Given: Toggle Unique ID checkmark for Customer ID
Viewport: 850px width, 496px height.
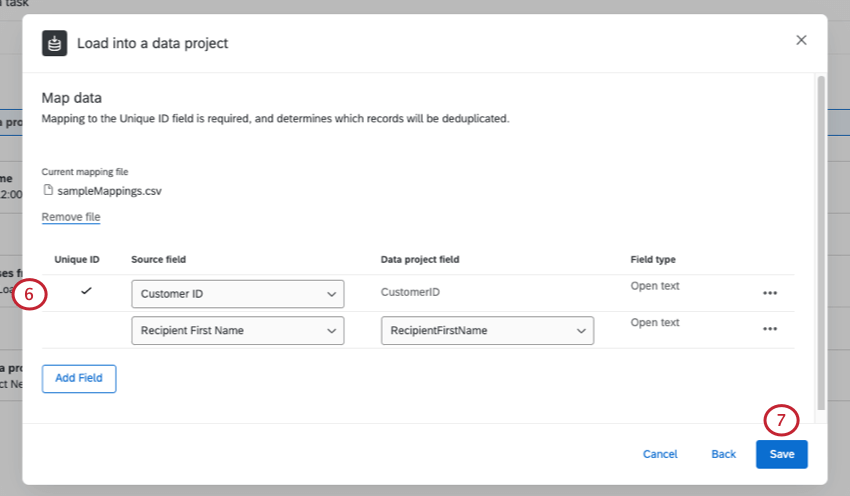Looking at the screenshot, I should [86, 291].
